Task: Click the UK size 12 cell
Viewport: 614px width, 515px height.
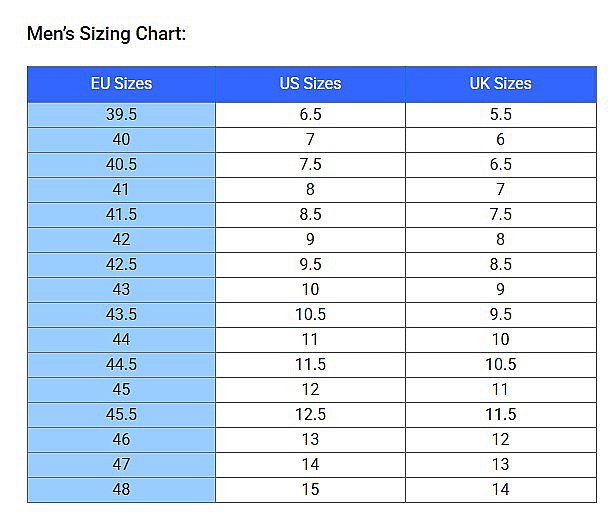Action: coord(501,440)
